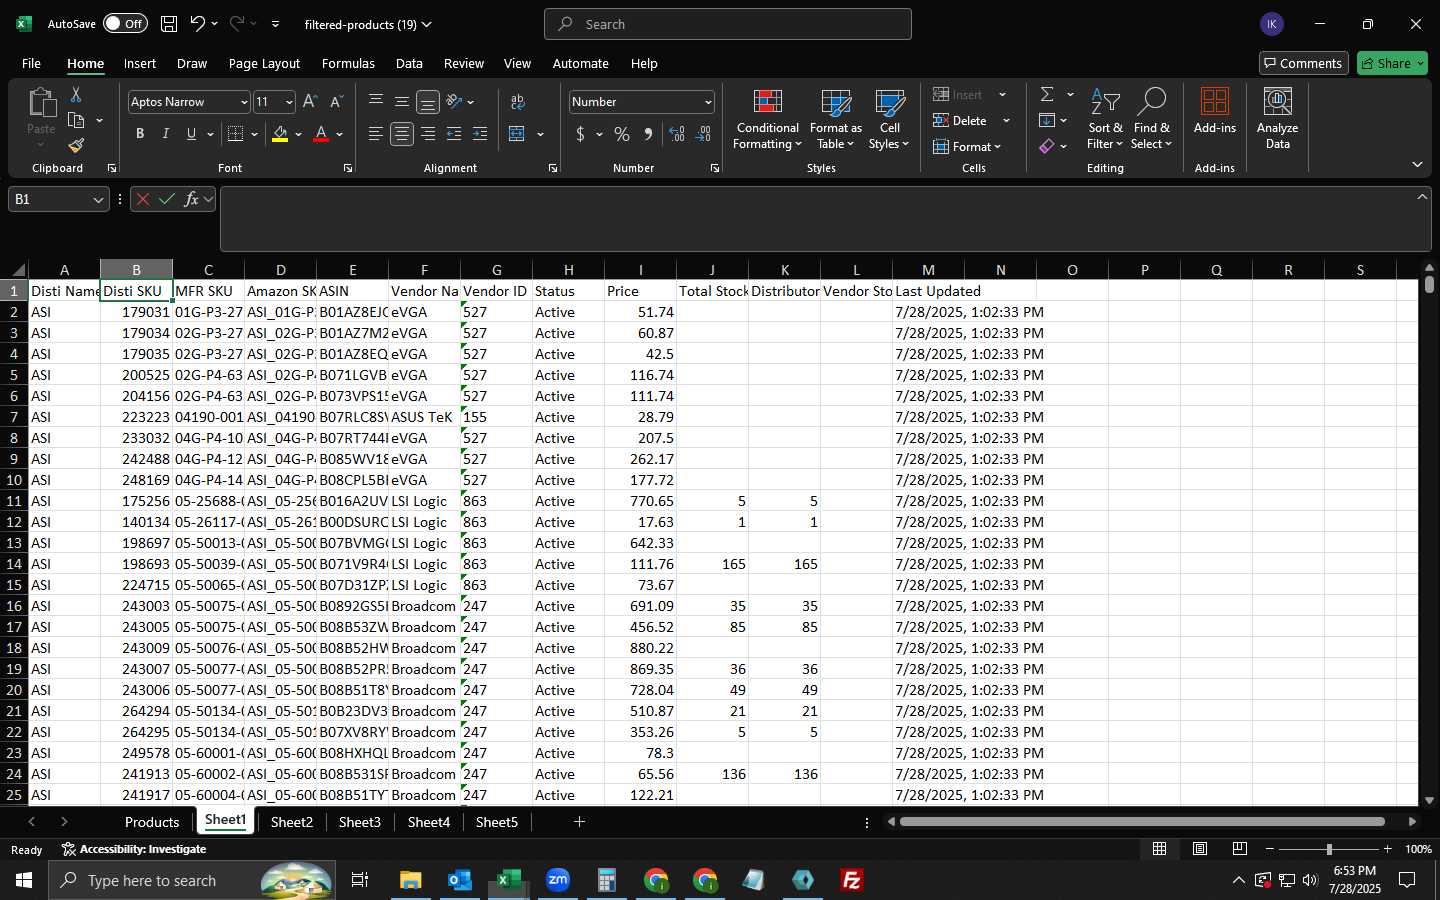Open Find & Select menu
Screen dimensions: 1440x900
tap(1151, 120)
